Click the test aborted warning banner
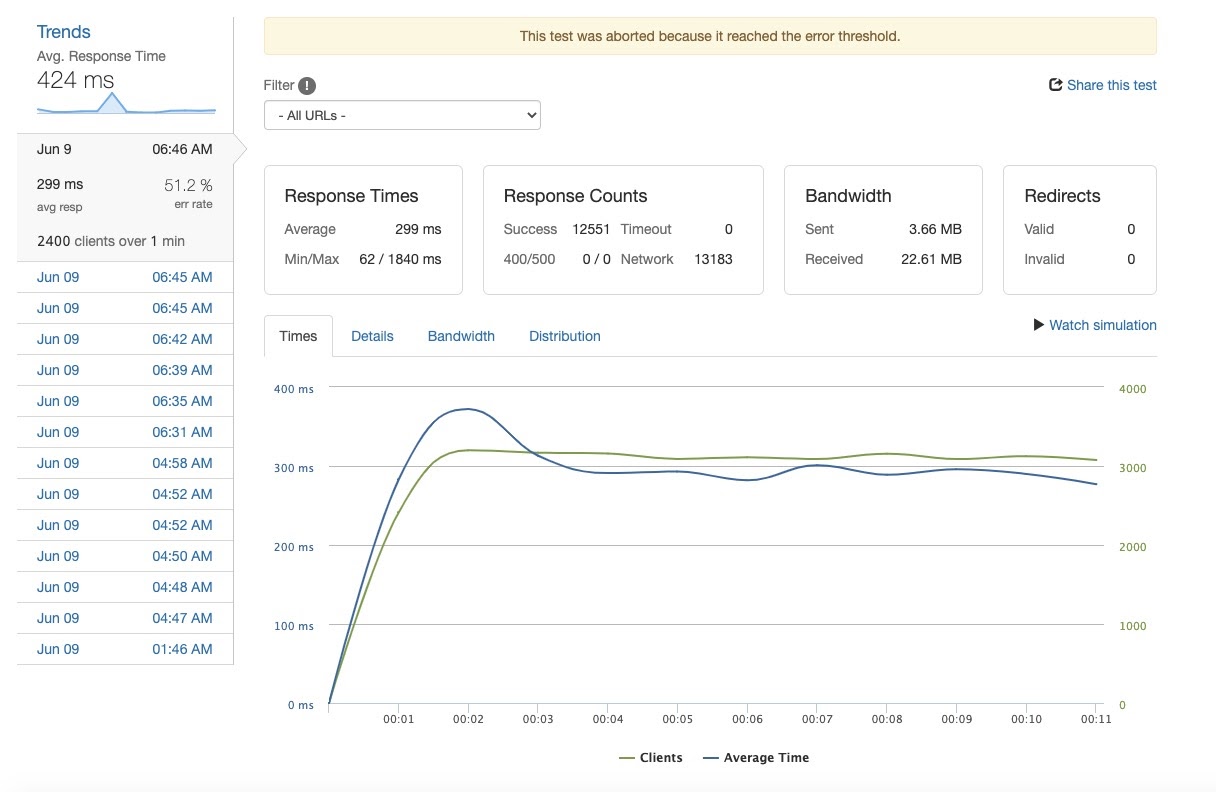 click(710, 36)
